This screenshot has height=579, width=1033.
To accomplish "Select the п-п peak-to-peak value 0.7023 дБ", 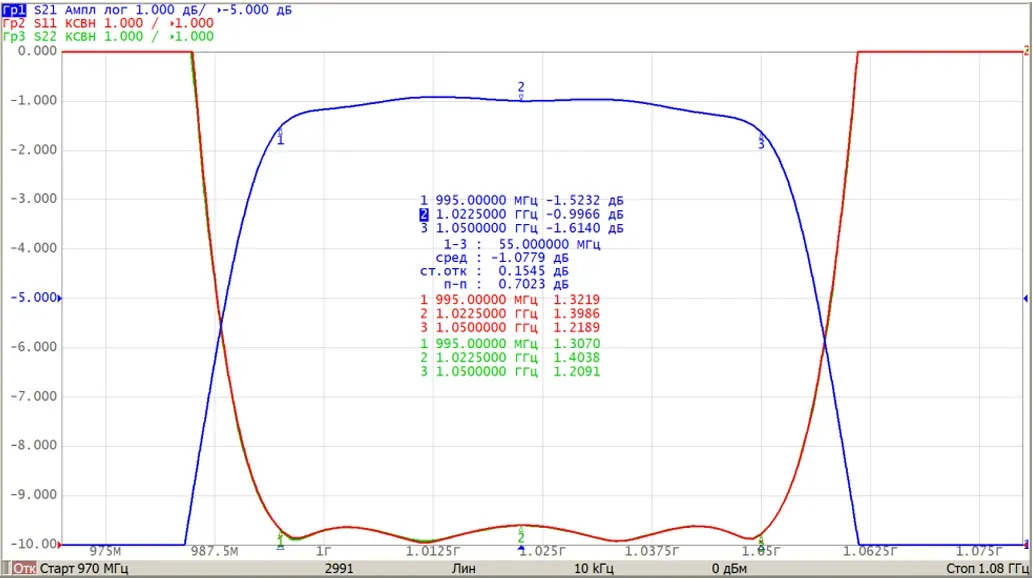I will pos(533,284).
